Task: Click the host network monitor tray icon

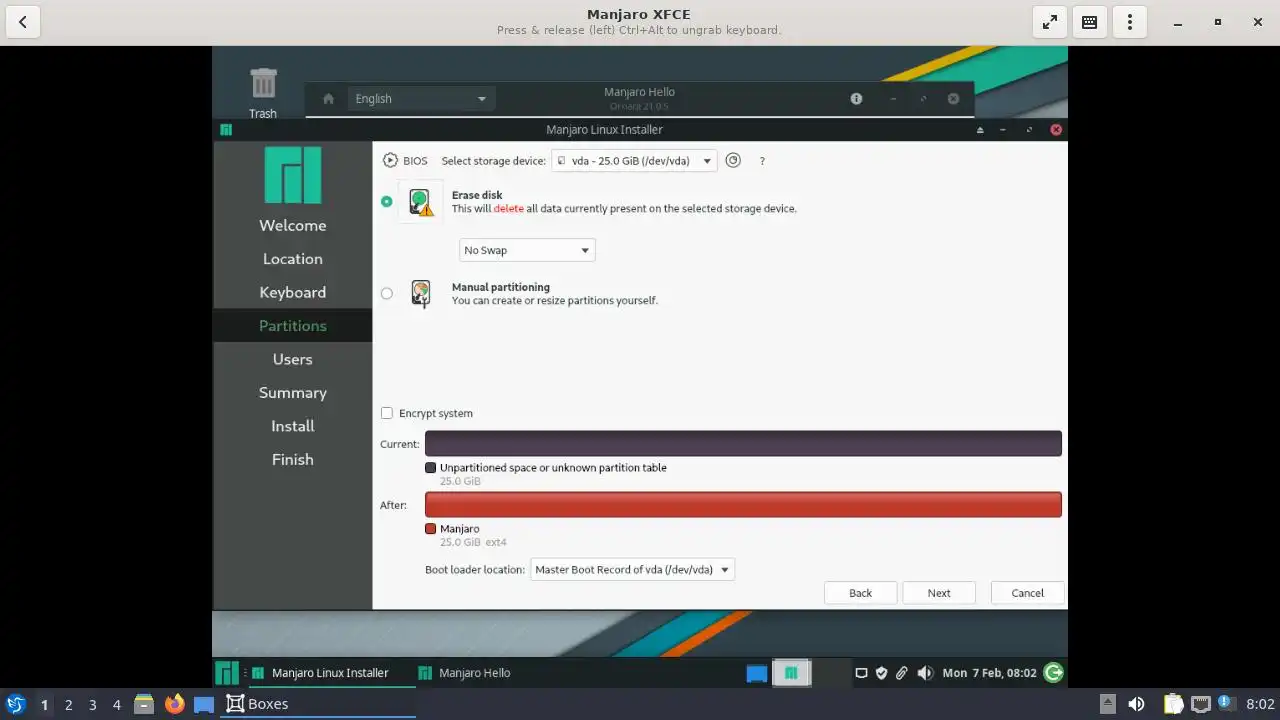Action: (x=1200, y=704)
